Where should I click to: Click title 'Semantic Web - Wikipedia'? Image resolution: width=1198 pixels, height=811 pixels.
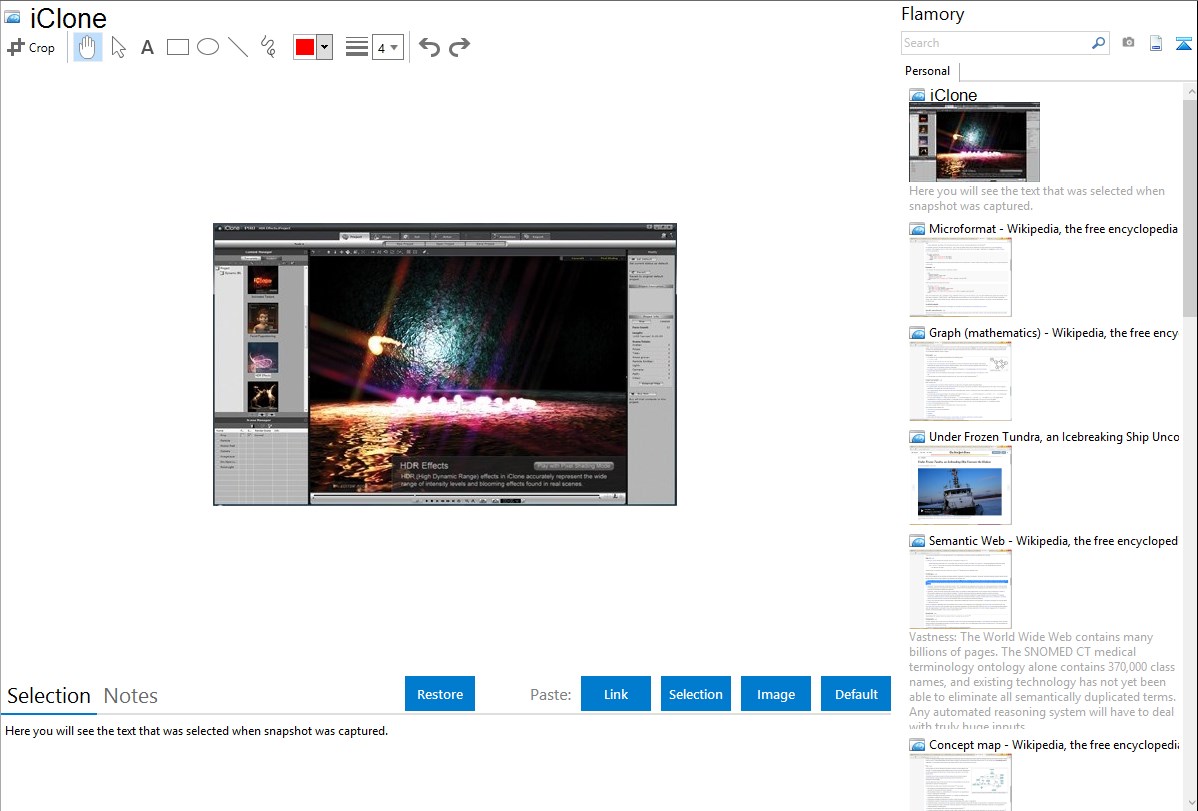1053,541
